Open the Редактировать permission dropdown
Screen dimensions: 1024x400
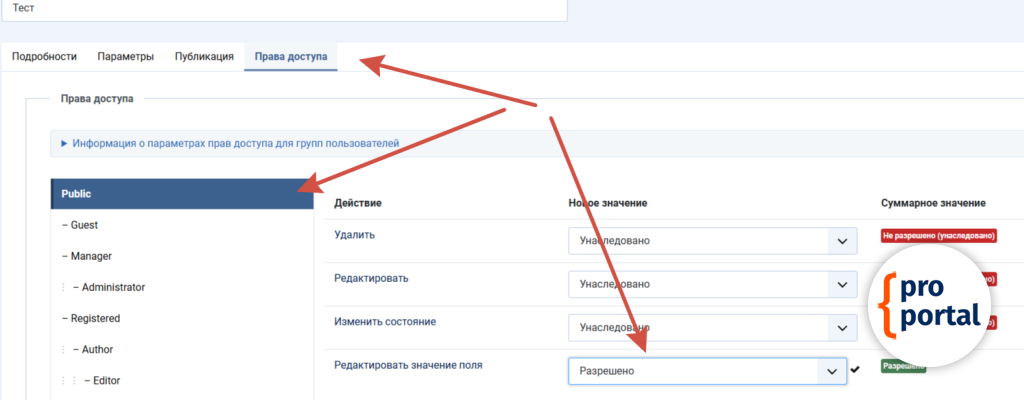tap(713, 285)
